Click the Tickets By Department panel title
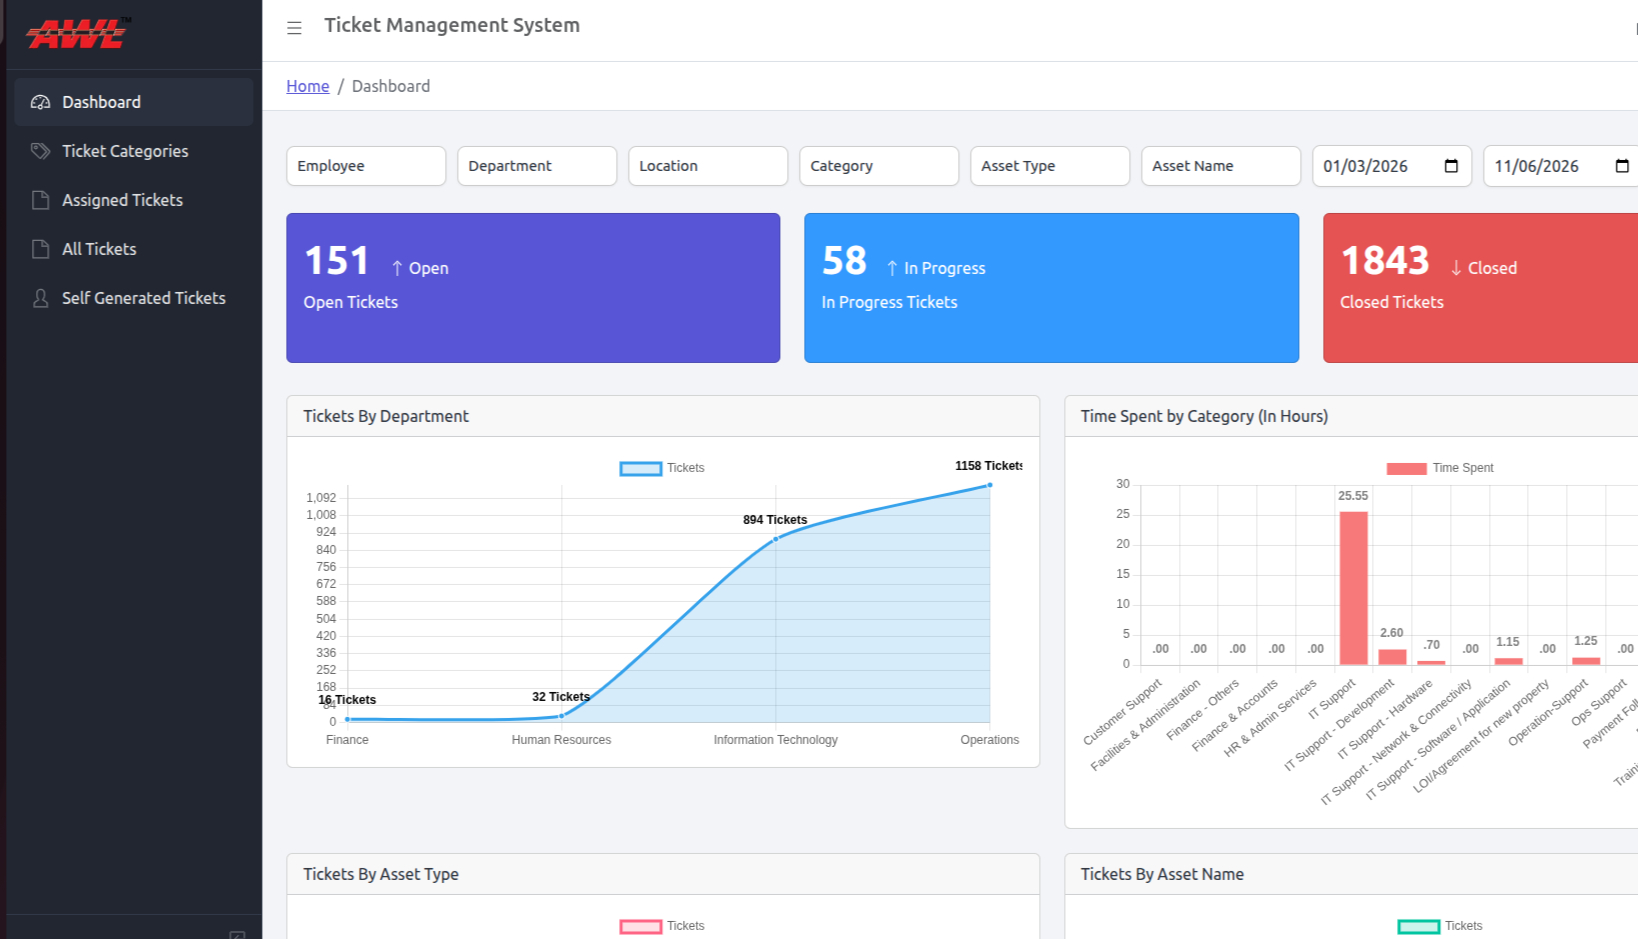 click(386, 416)
